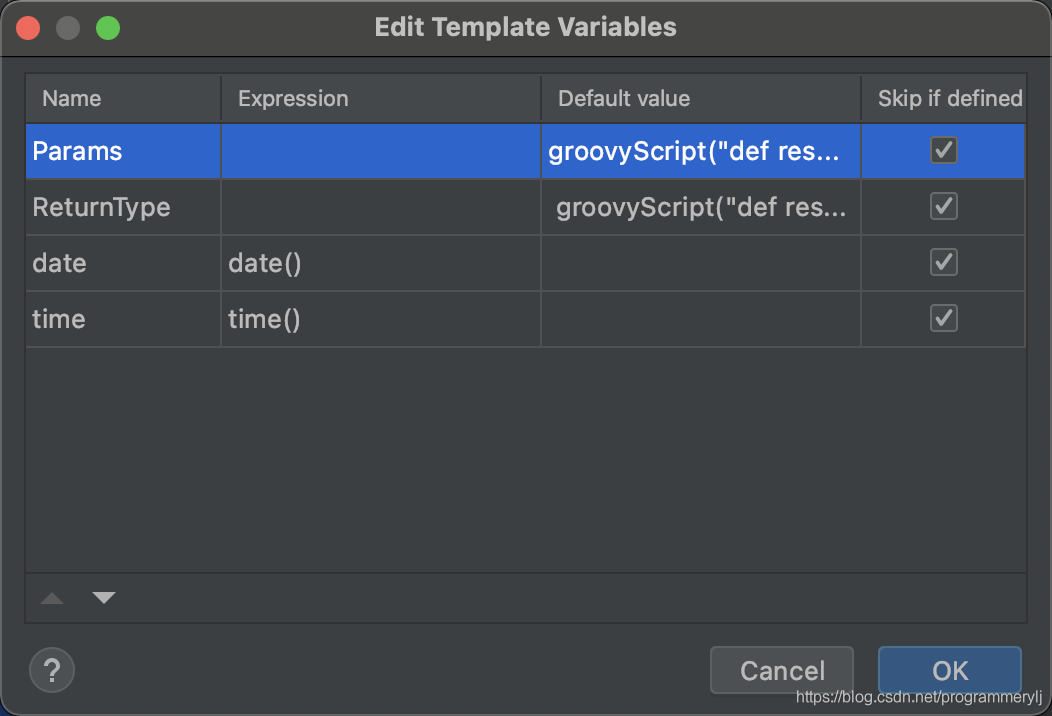Image resolution: width=1052 pixels, height=716 pixels.
Task: Move variable down with down arrow
Action: click(x=104, y=599)
